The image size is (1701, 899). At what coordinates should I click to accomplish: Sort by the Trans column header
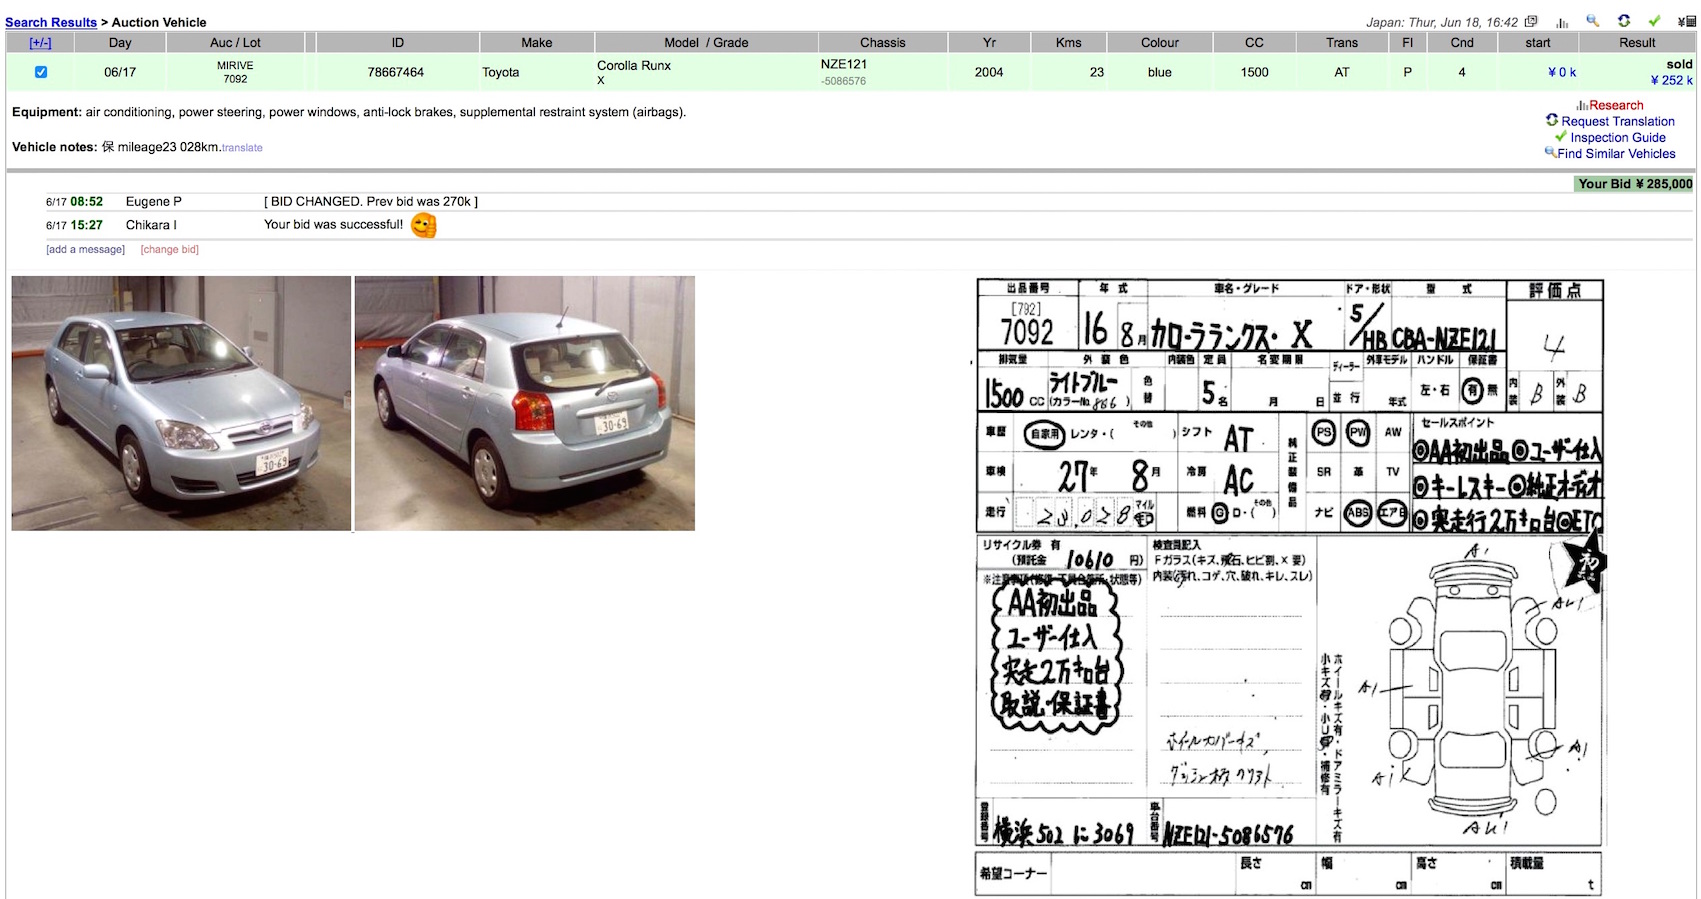click(1342, 43)
